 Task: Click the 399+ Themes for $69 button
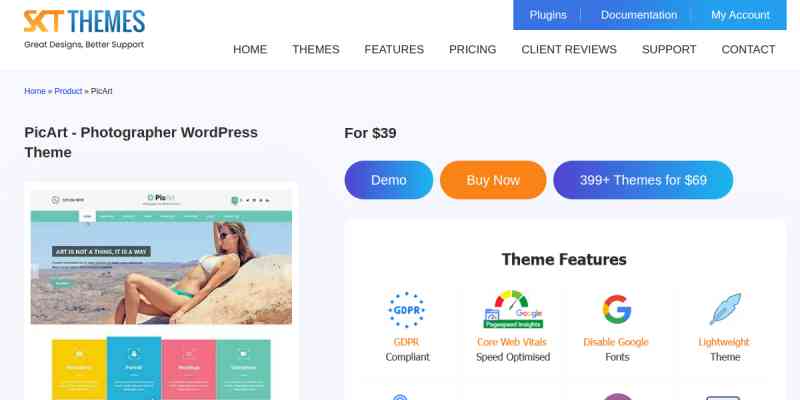tap(643, 180)
